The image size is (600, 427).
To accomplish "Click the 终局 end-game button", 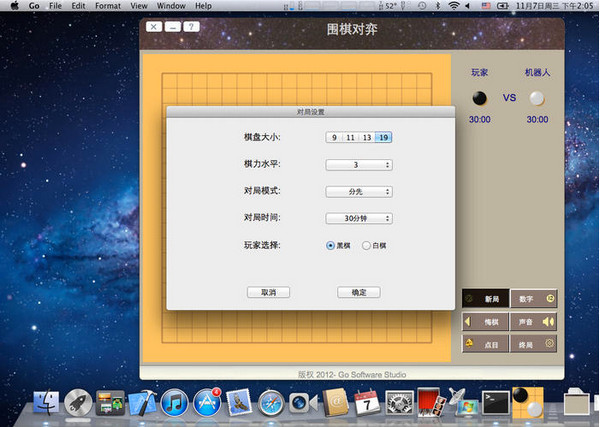I will [534, 344].
